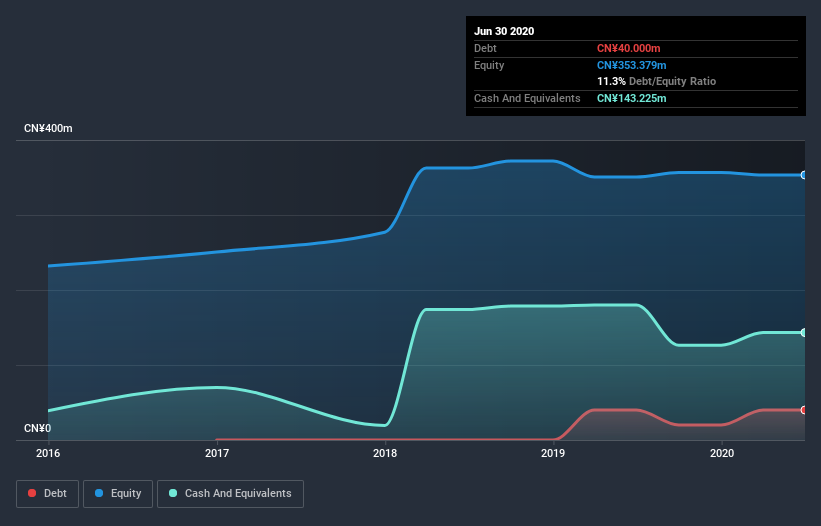Toggle the Debt legend button
Viewport: 821px width, 526px height.
click(x=47, y=494)
